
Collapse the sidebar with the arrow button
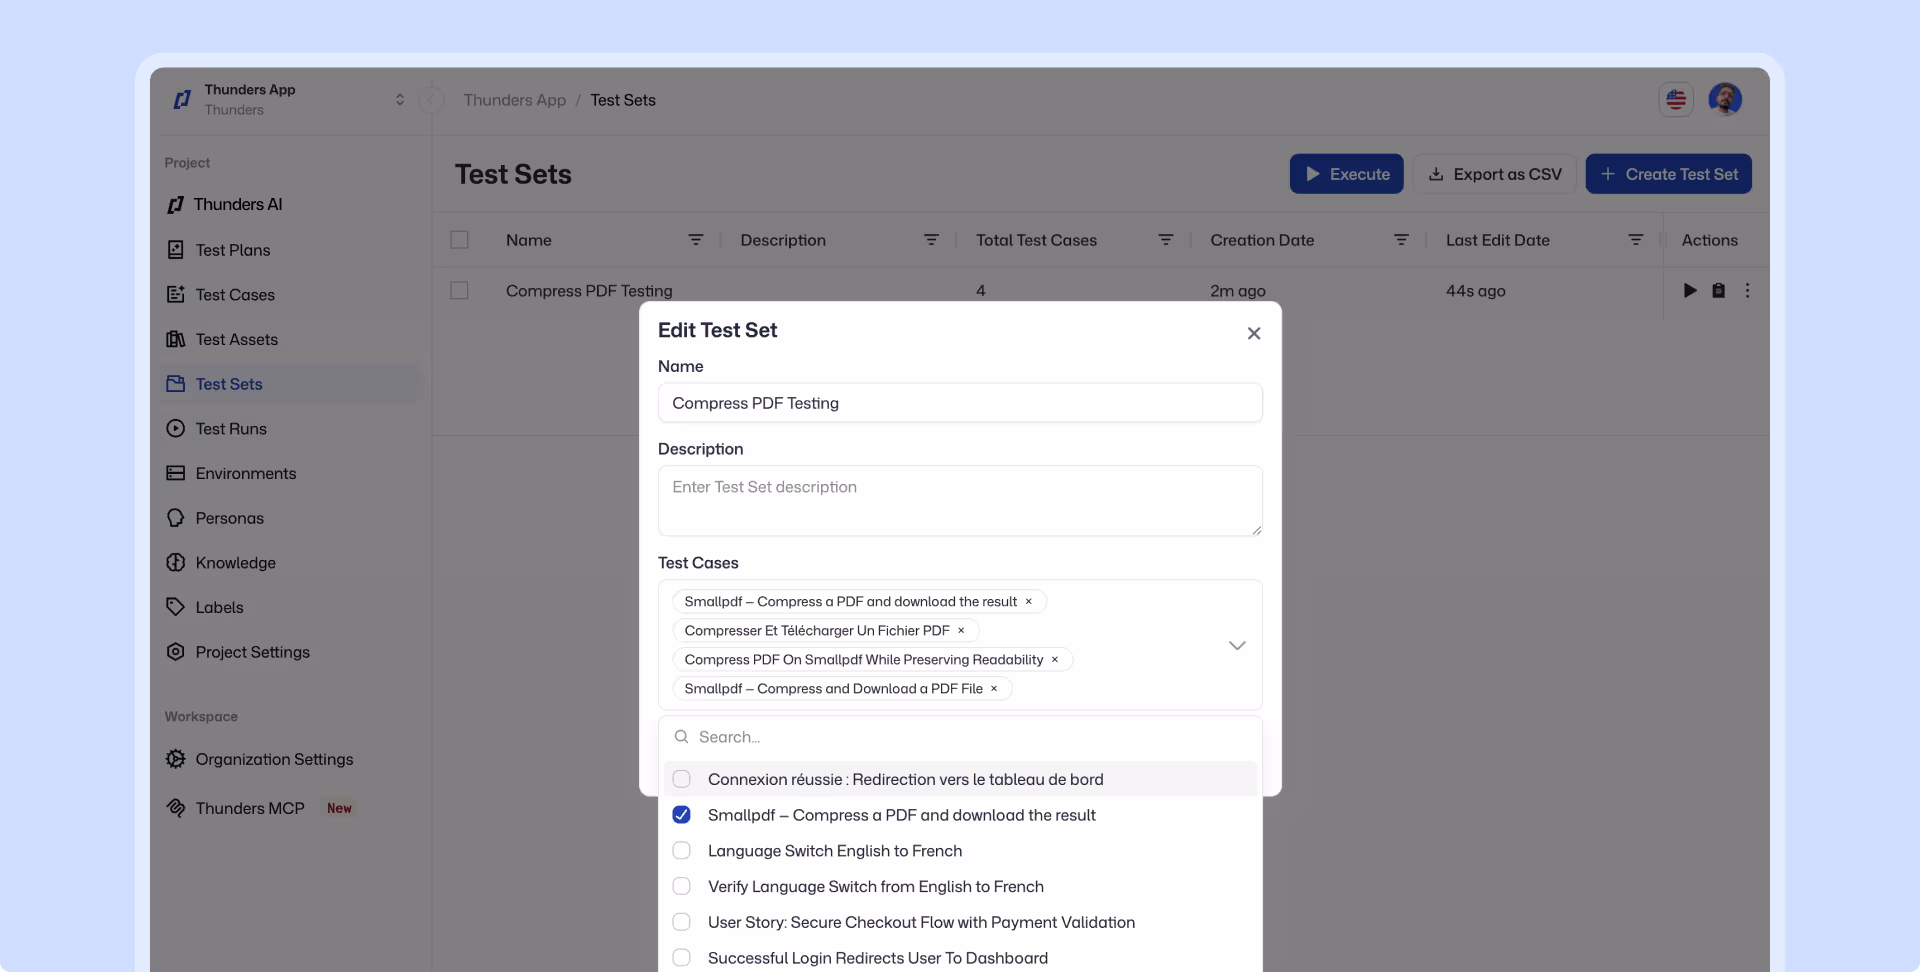(x=431, y=100)
